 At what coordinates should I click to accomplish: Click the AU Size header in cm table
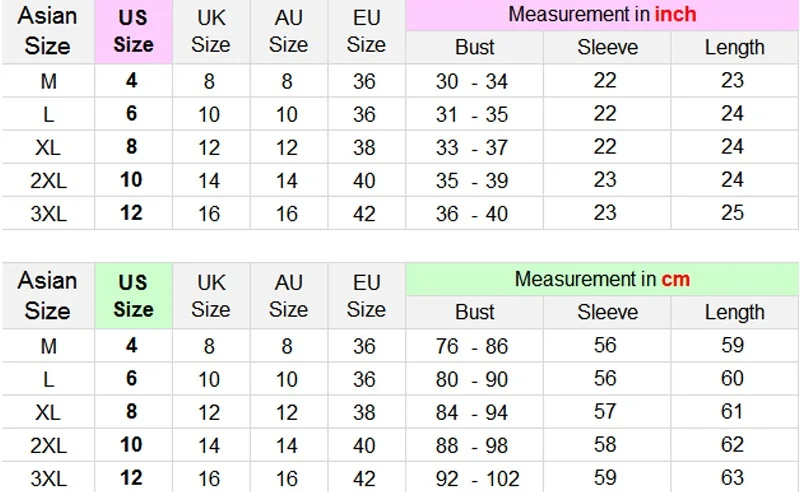[x=289, y=296]
